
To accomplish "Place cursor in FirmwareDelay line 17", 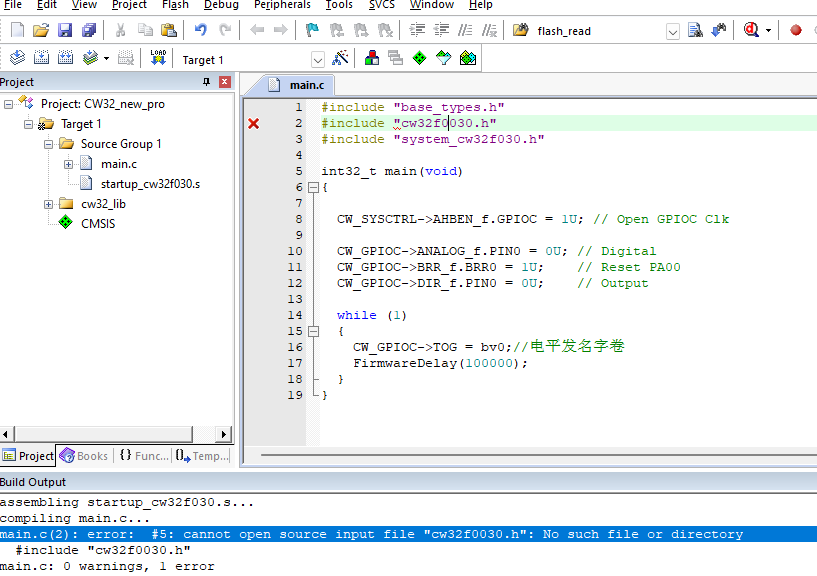I will click(440, 363).
